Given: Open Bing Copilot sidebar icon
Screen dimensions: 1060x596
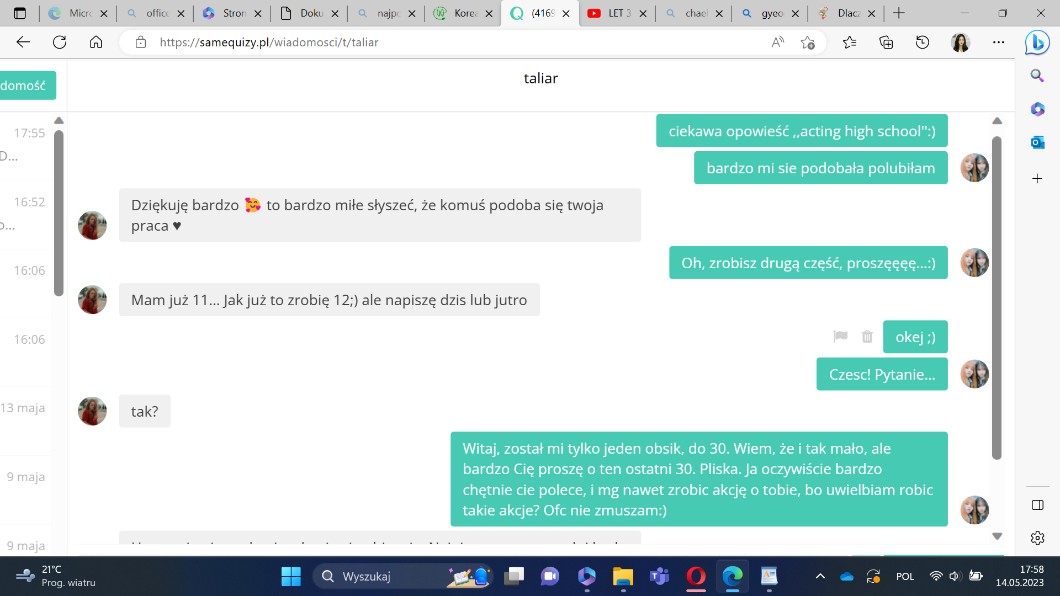Looking at the screenshot, I should click(x=1037, y=42).
